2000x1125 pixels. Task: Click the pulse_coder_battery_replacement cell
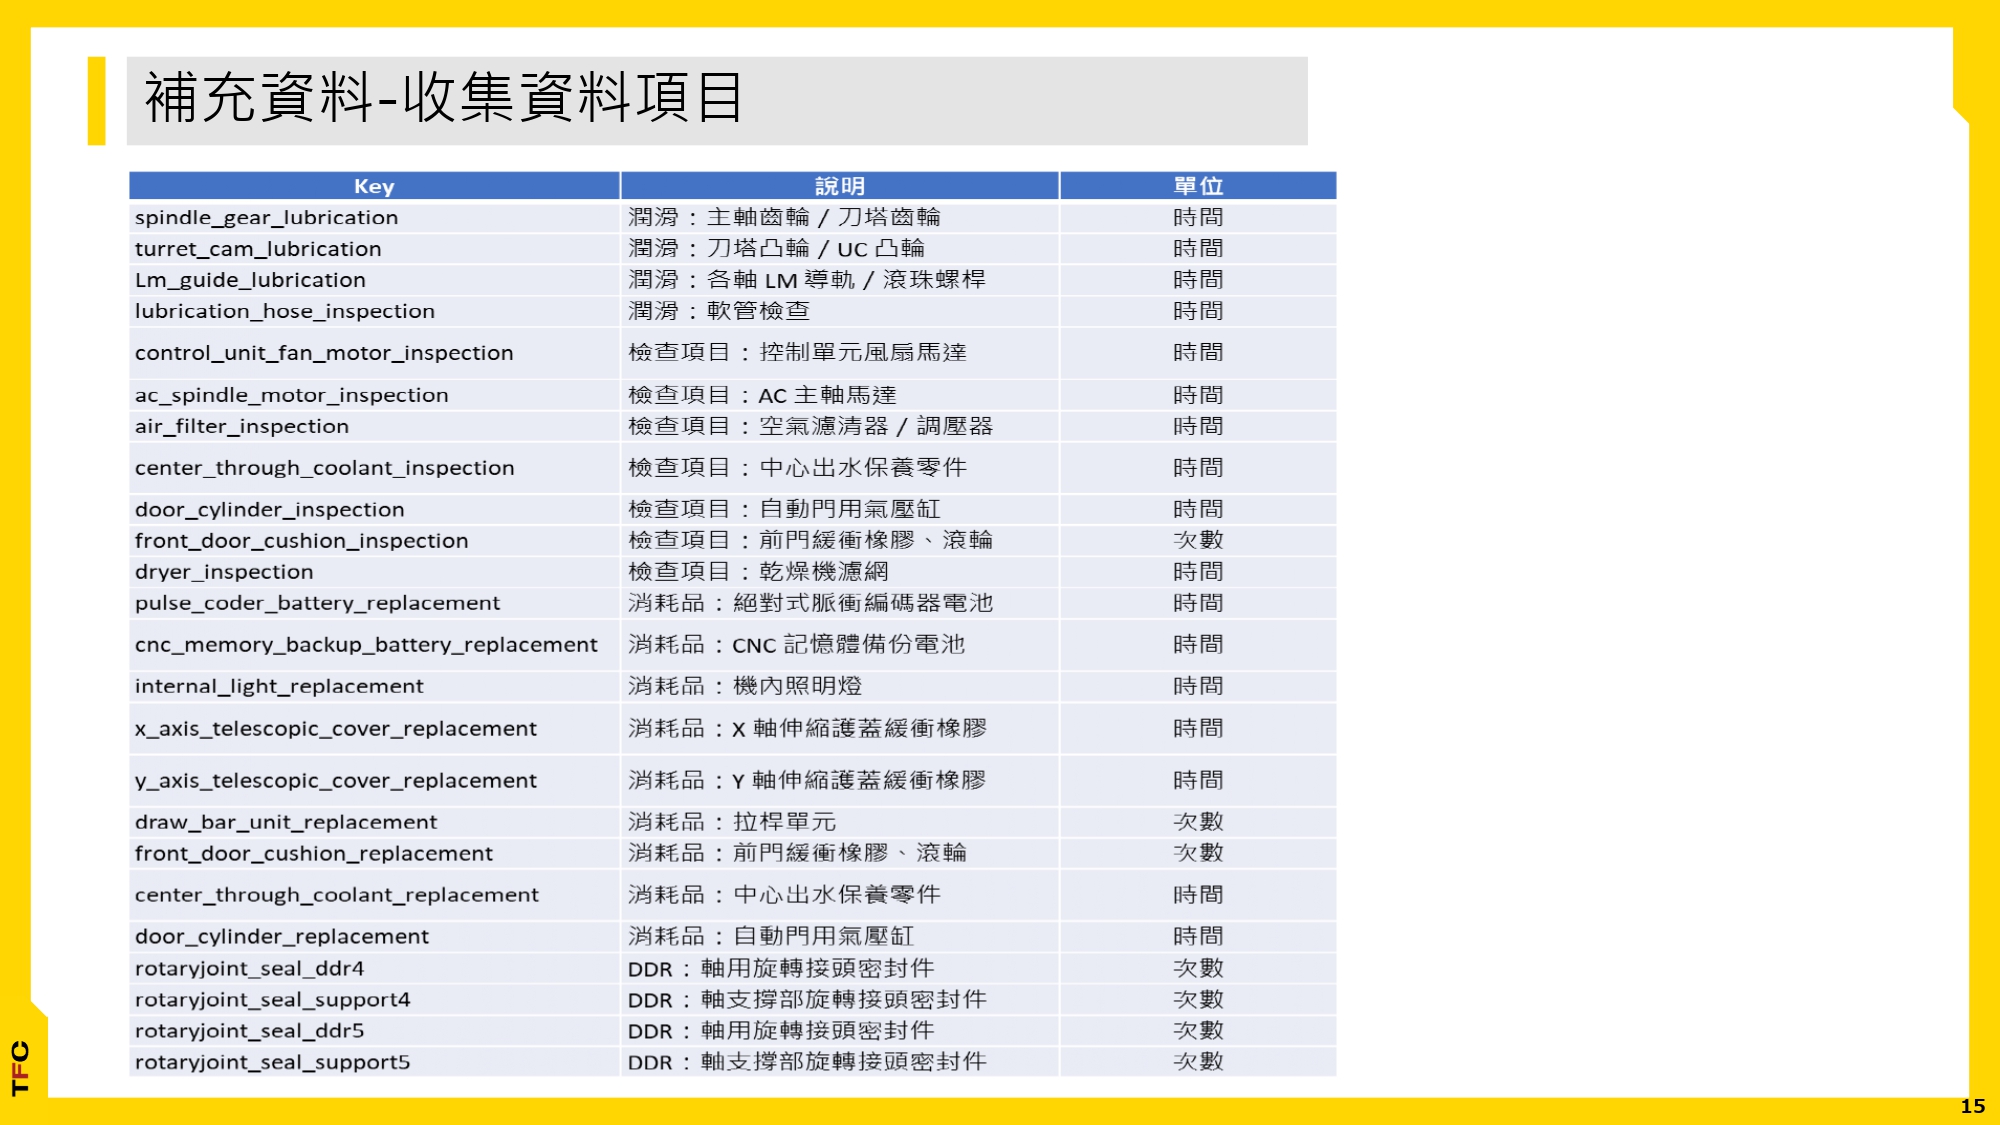tap(374, 603)
